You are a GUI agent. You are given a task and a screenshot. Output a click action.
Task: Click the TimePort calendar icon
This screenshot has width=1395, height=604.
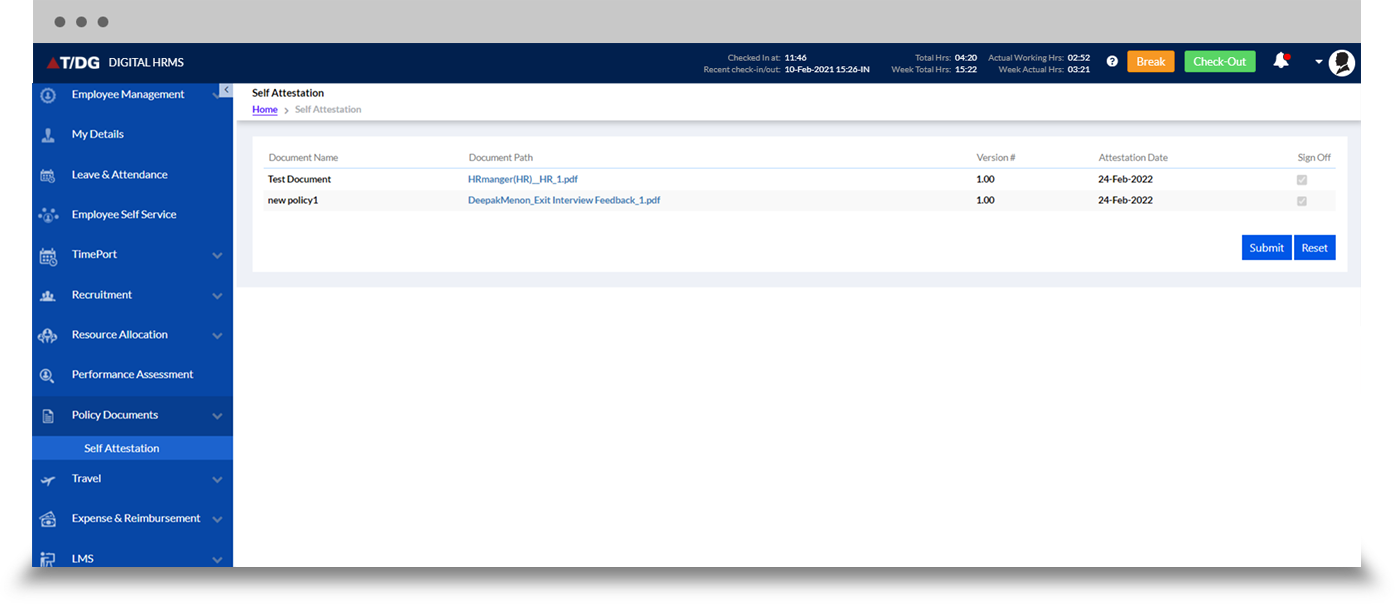pyautogui.click(x=47, y=256)
